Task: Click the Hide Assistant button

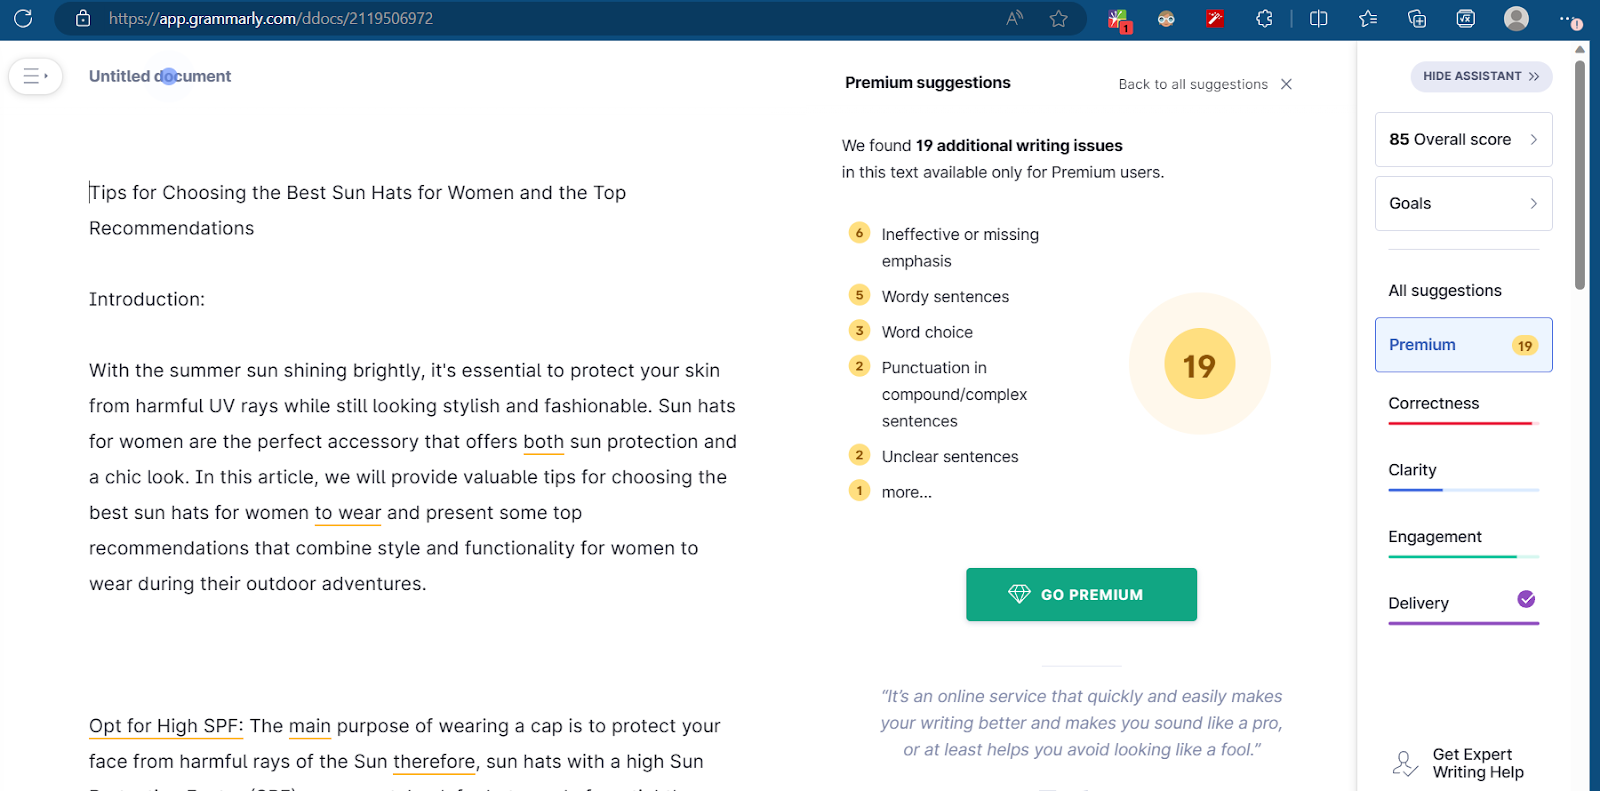Action: 1481,76
